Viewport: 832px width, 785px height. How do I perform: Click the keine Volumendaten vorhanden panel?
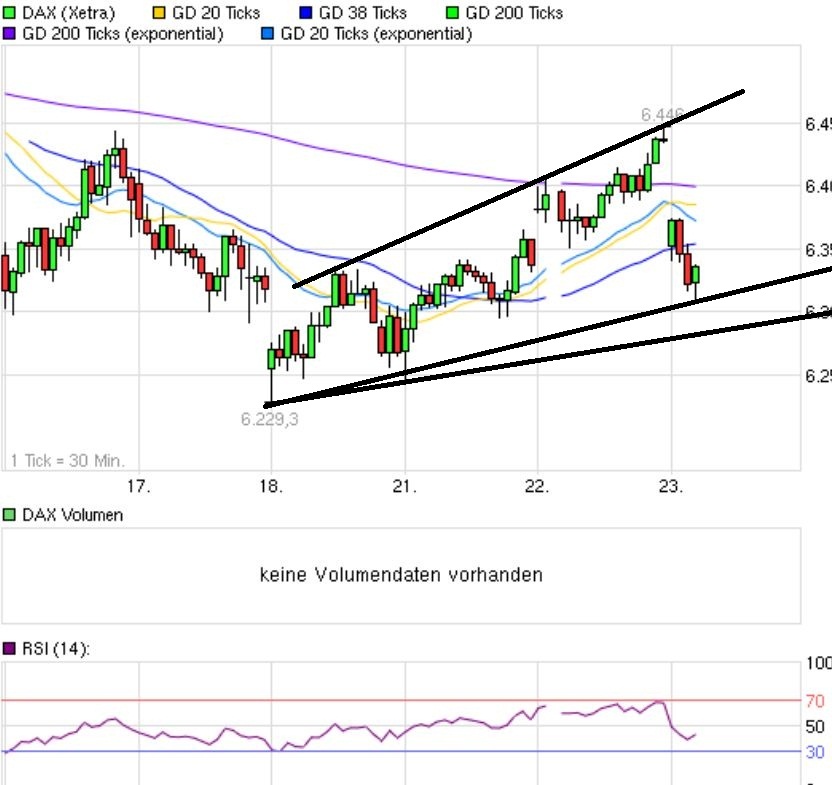(x=400, y=575)
